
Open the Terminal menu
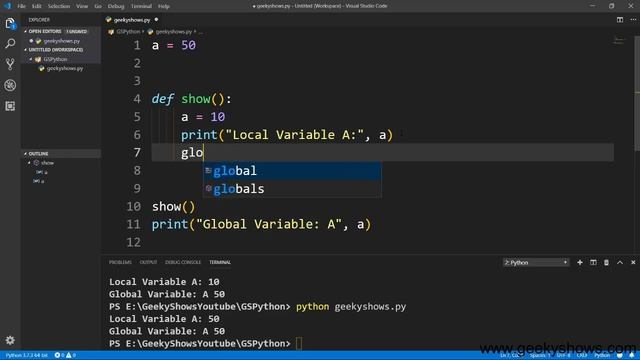coord(141,6)
